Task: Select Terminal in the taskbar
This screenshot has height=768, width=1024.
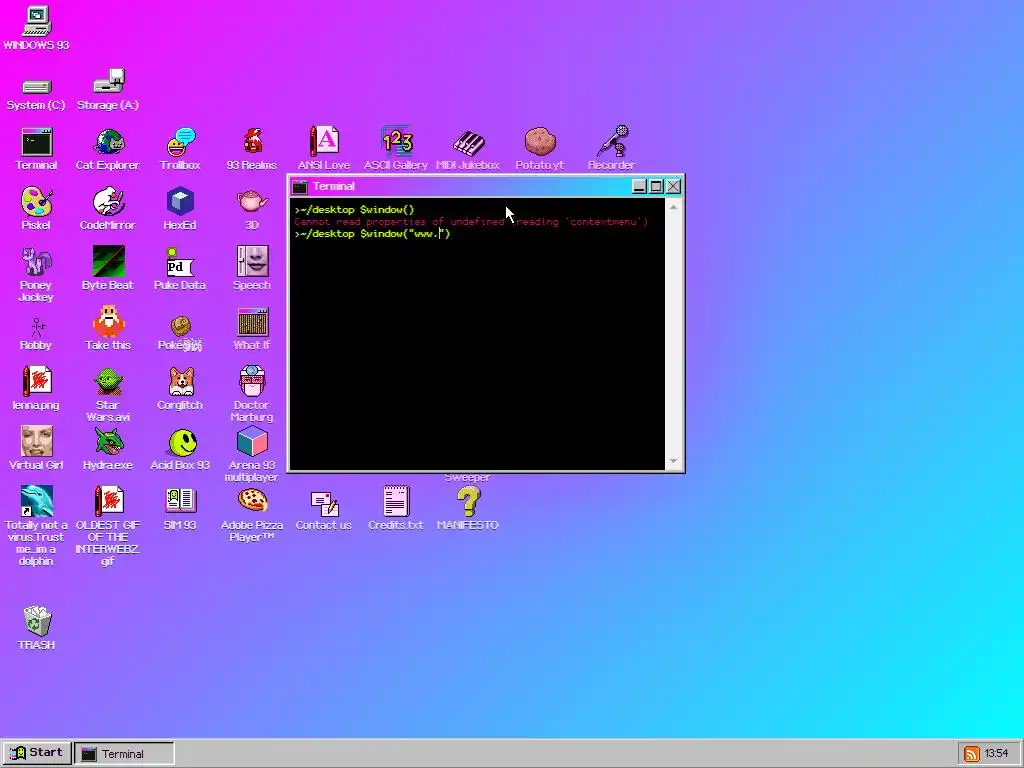Action: [x=124, y=754]
